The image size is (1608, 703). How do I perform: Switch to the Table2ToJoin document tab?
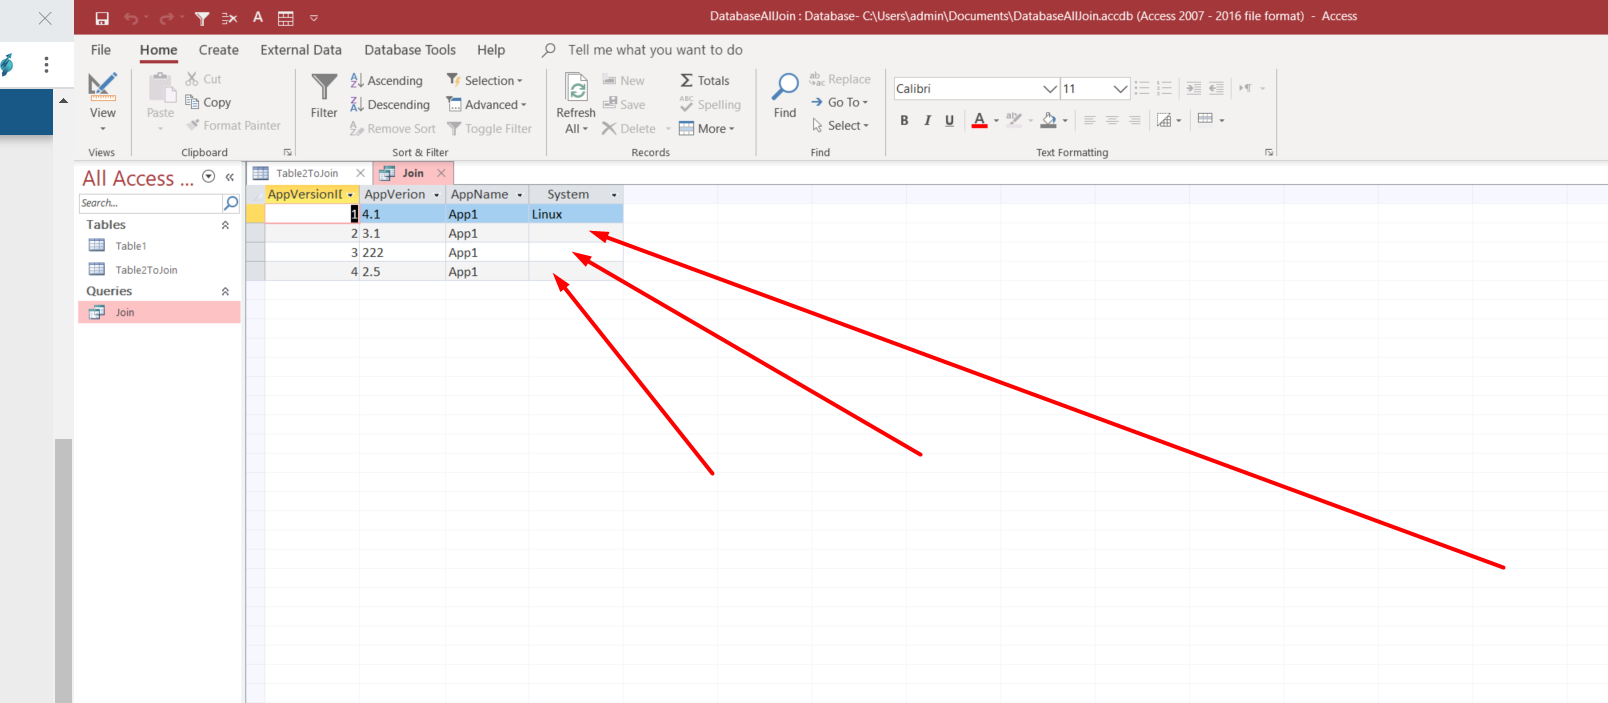307,173
